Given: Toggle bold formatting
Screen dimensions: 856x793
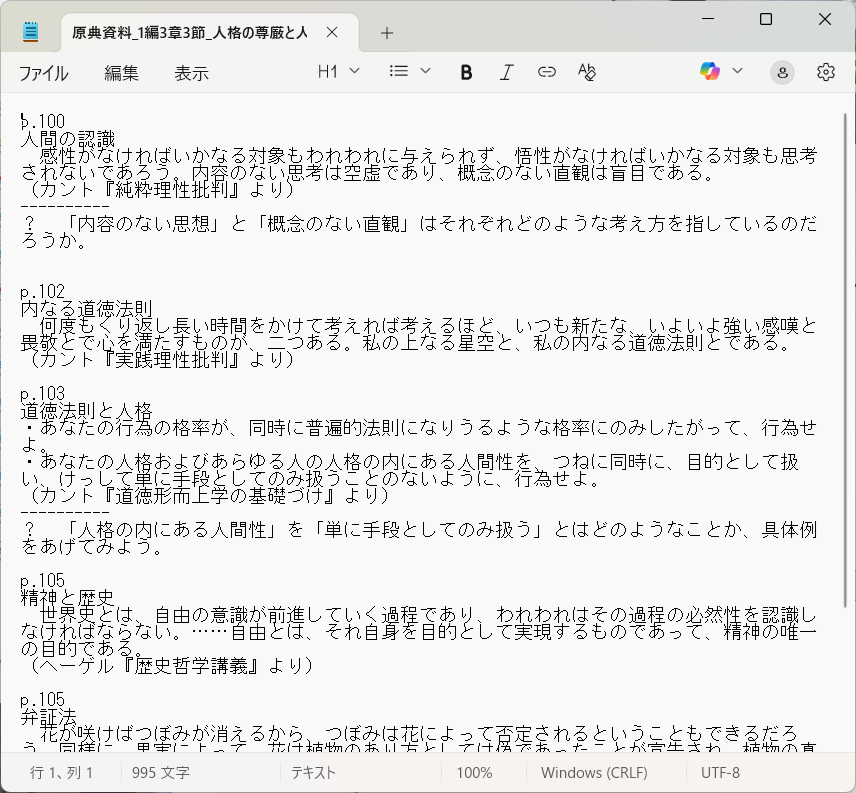Looking at the screenshot, I should coord(466,72).
